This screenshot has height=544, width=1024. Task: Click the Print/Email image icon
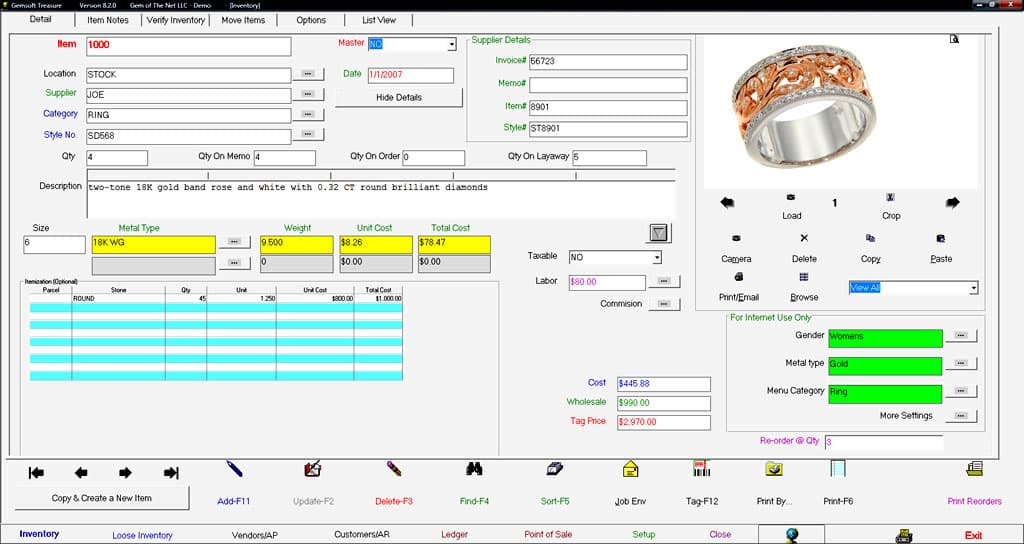[739, 277]
